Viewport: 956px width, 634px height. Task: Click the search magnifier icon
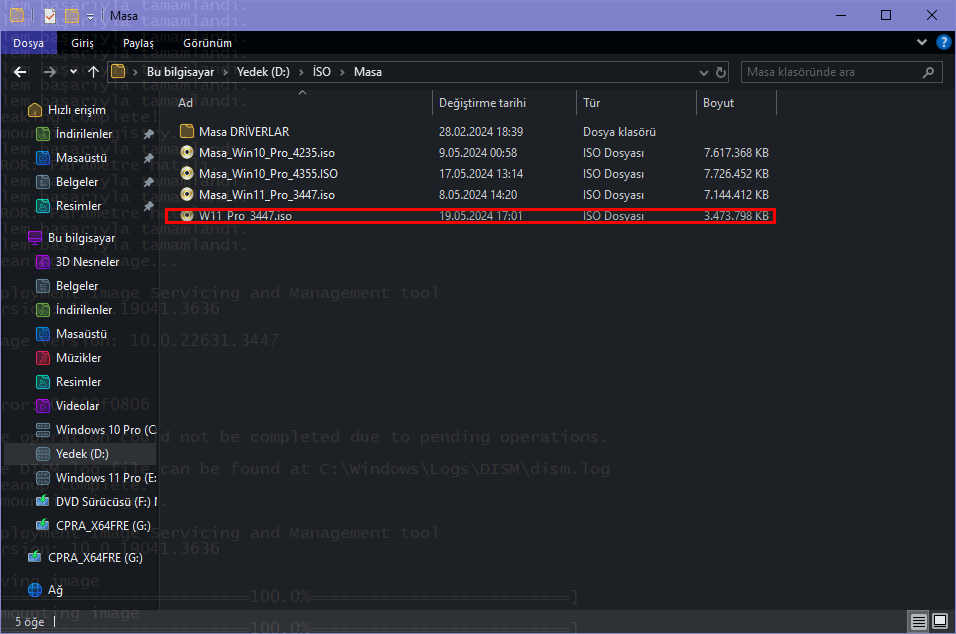click(928, 73)
